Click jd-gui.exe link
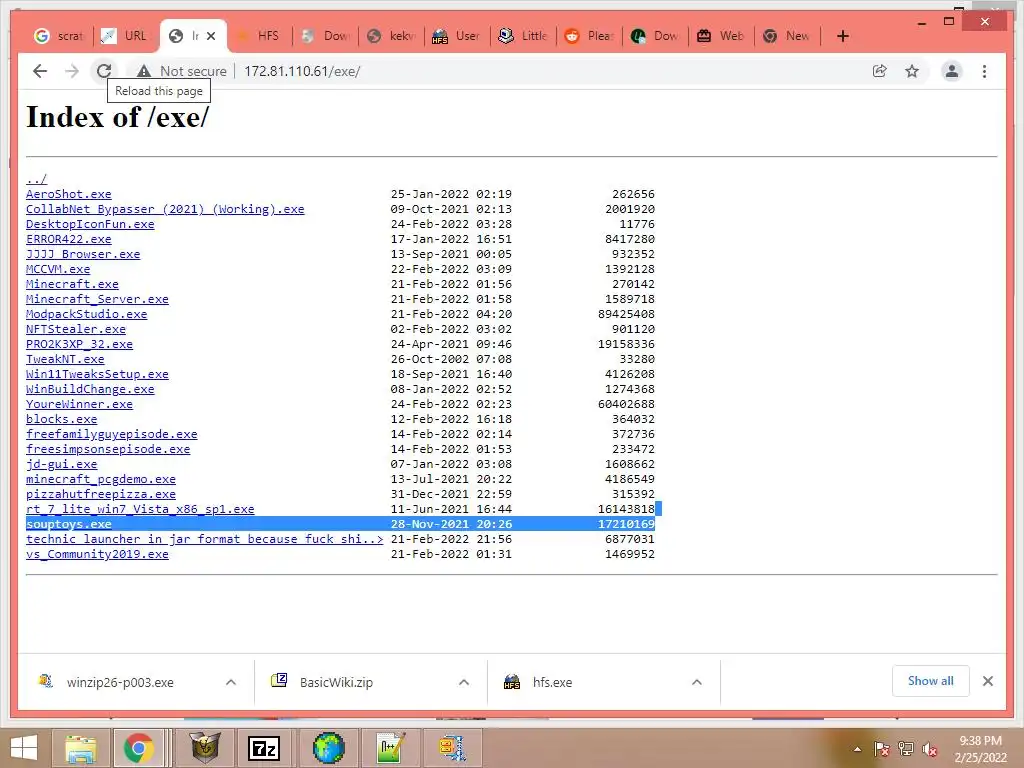 click(61, 464)
